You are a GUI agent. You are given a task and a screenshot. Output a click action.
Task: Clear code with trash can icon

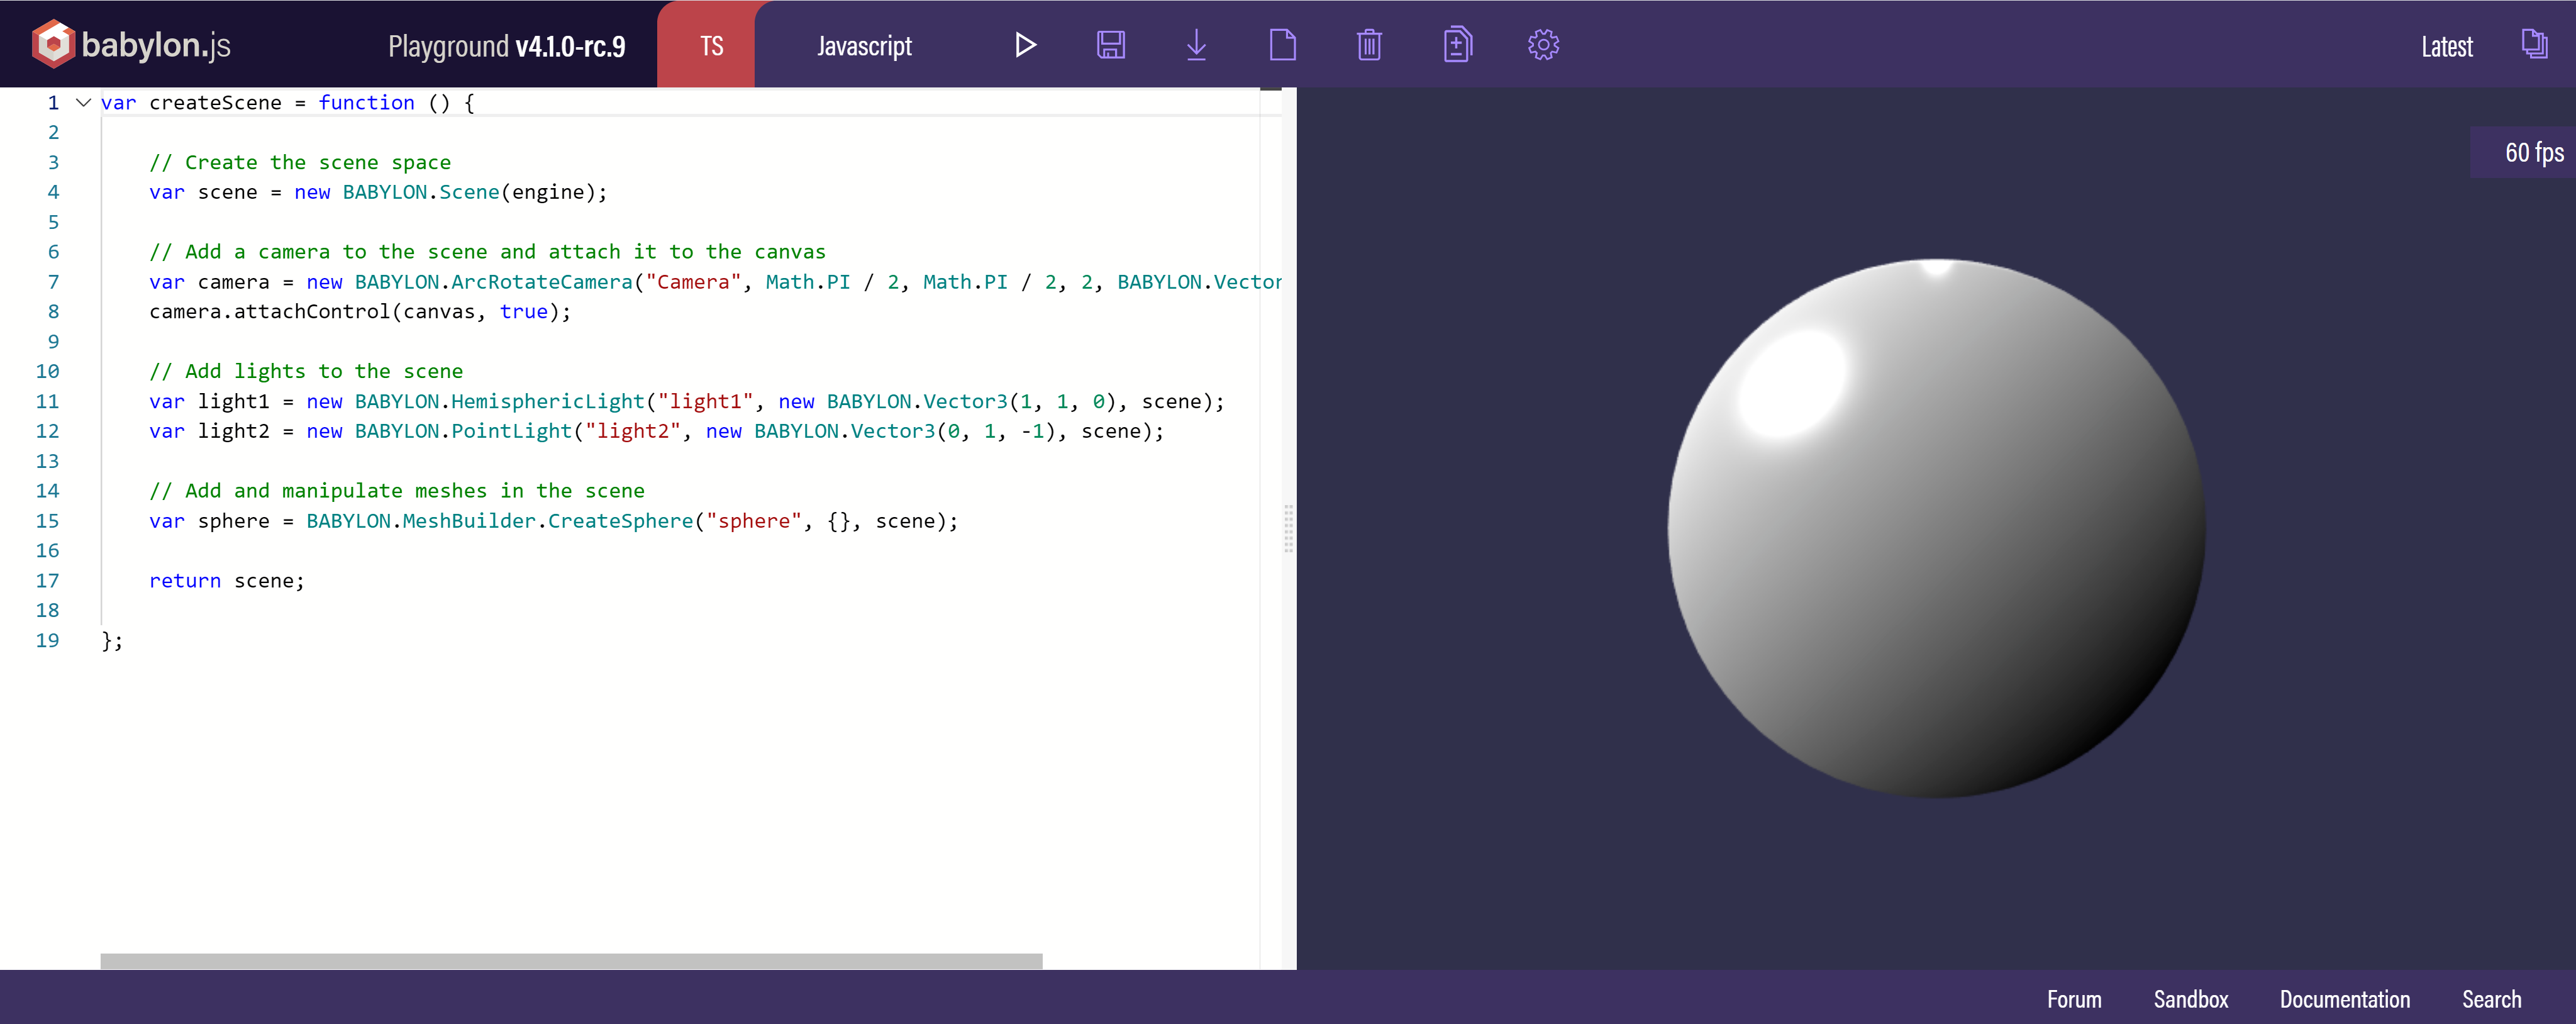pos(1369,45)
